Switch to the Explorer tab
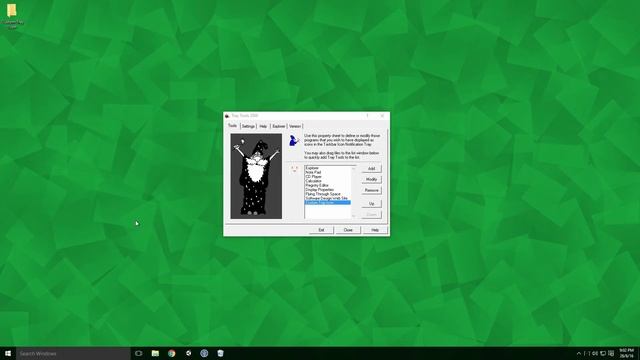Screen dimensions: 640x360 coord(279,126)
